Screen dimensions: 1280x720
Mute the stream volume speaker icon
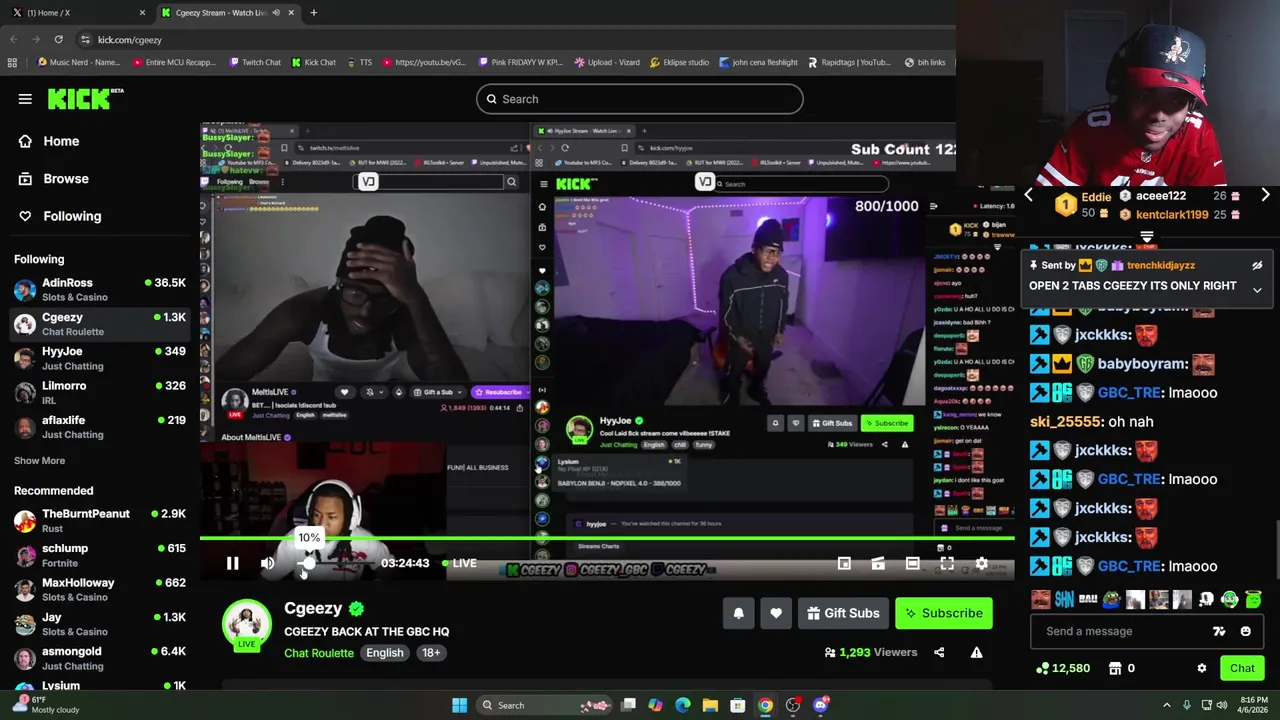pyautogui.click(x=267, y=564)
